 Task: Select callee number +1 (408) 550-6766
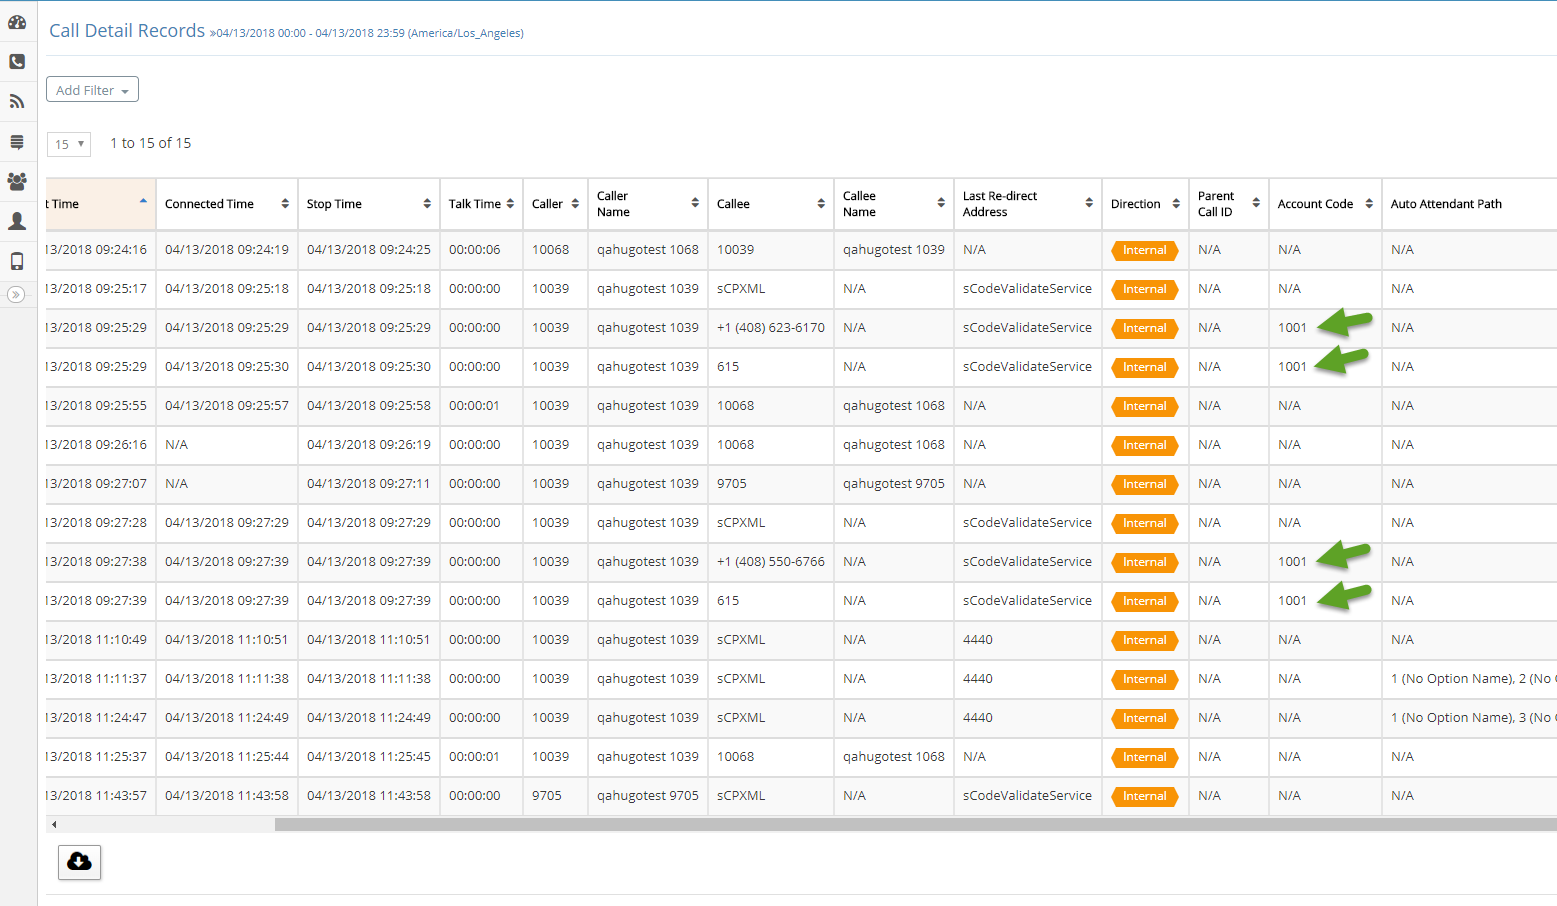[771, 562]
